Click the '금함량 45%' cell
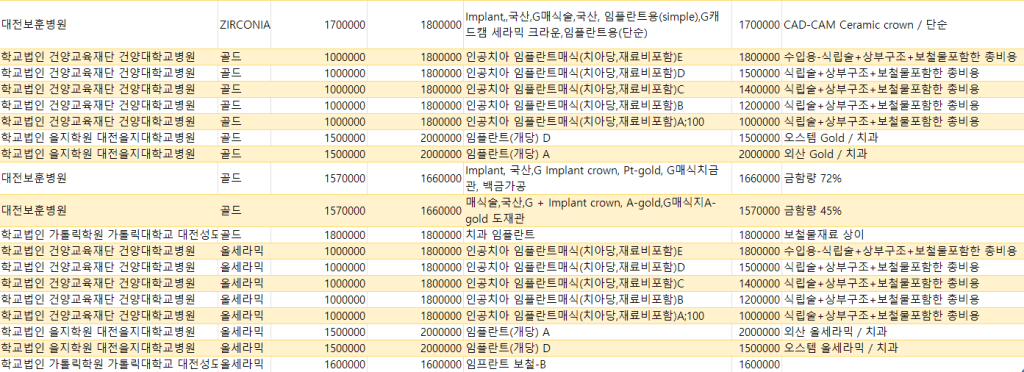 coord(902,210)
